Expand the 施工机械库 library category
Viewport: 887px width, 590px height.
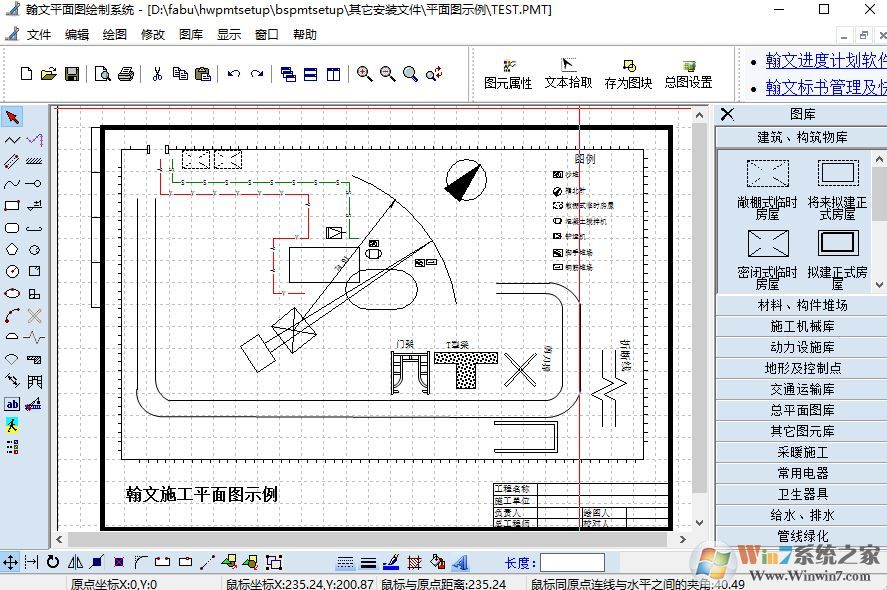(x=802, y=326)
